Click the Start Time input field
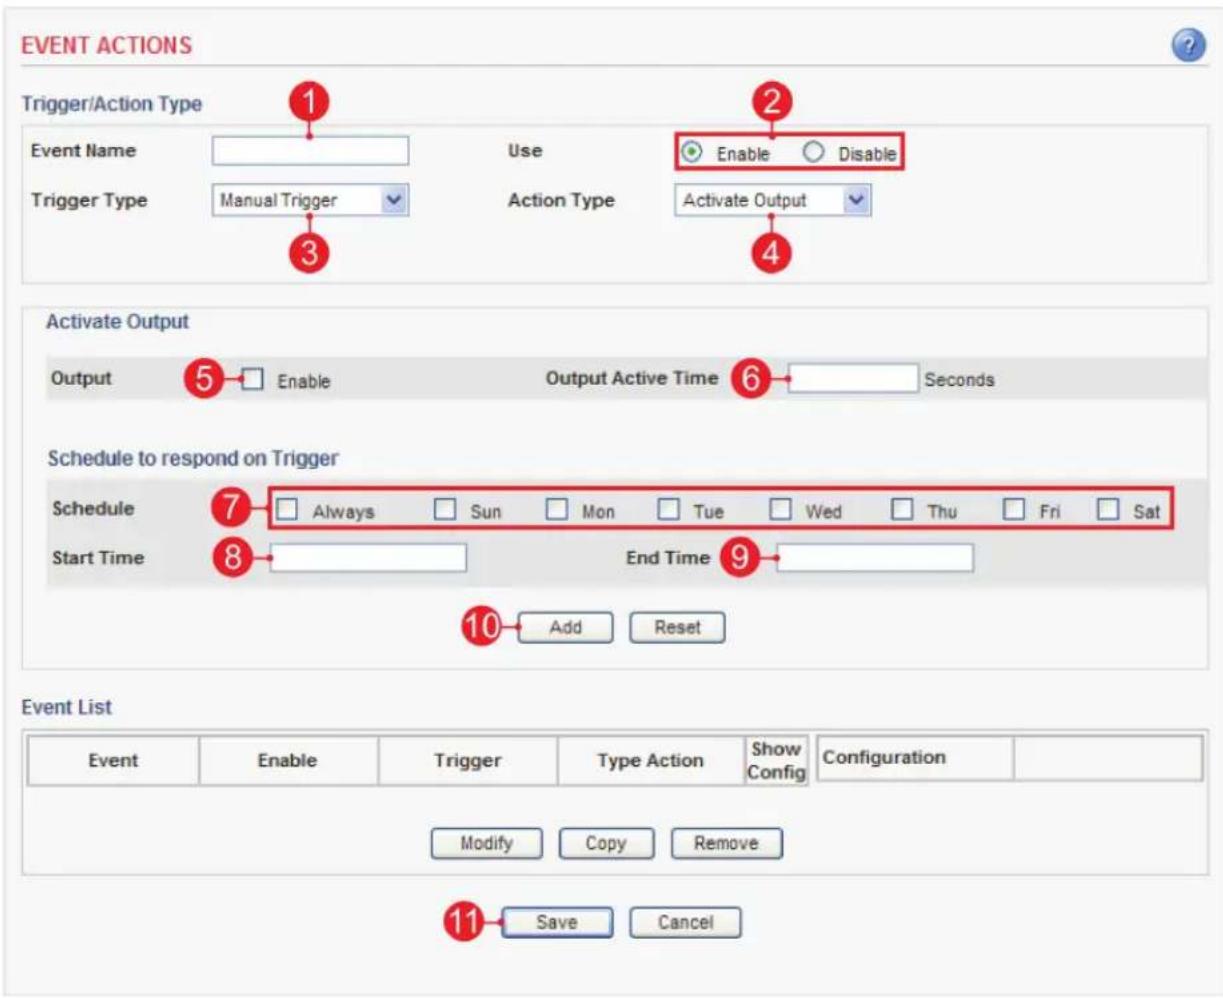Viewport: 1223px width, 998px height. tap(368, 557)
